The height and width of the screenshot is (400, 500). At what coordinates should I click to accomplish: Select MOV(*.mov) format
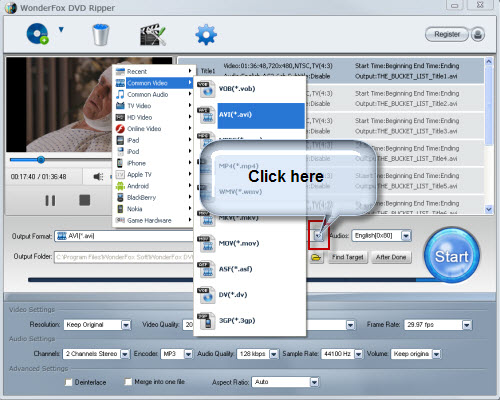(x=250, y=243)
